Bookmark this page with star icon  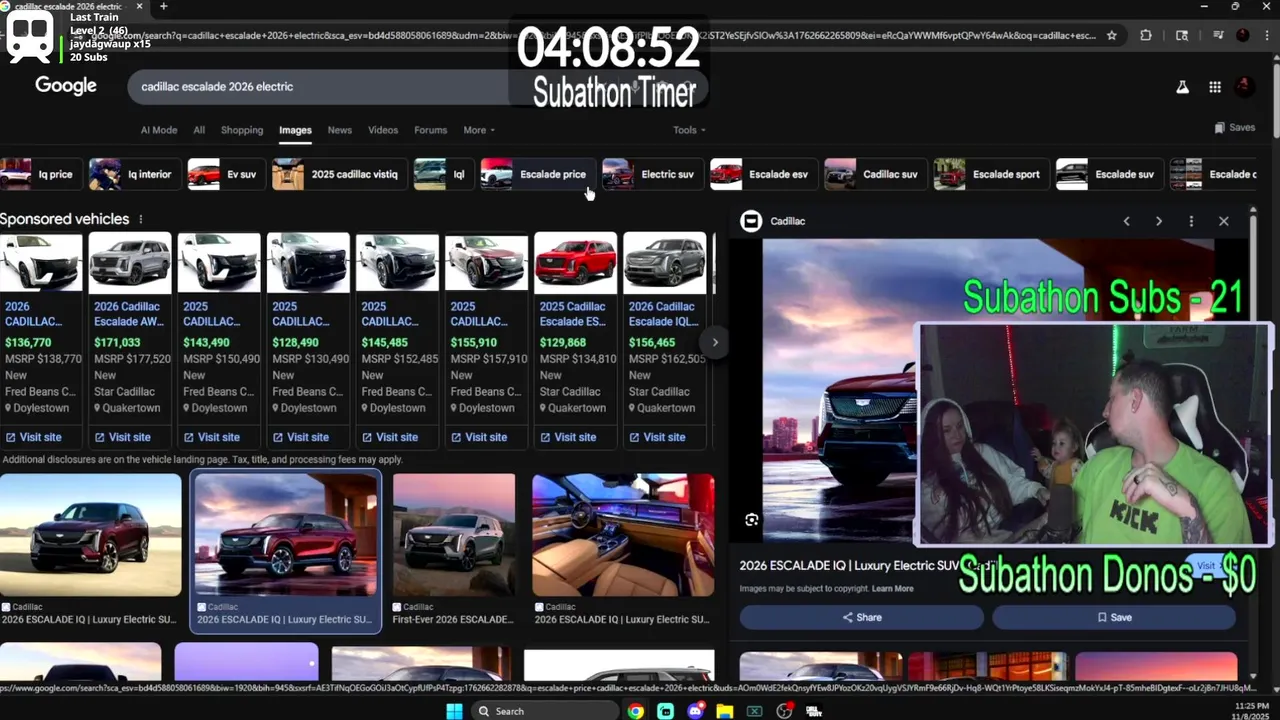pos(1111,35)
